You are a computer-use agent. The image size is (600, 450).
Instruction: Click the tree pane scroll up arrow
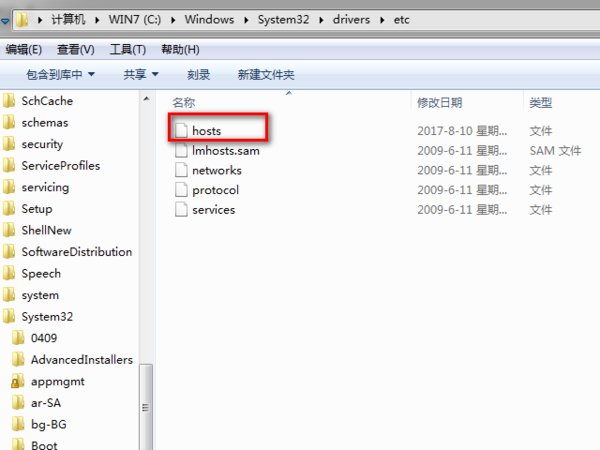tap(146, 99)
